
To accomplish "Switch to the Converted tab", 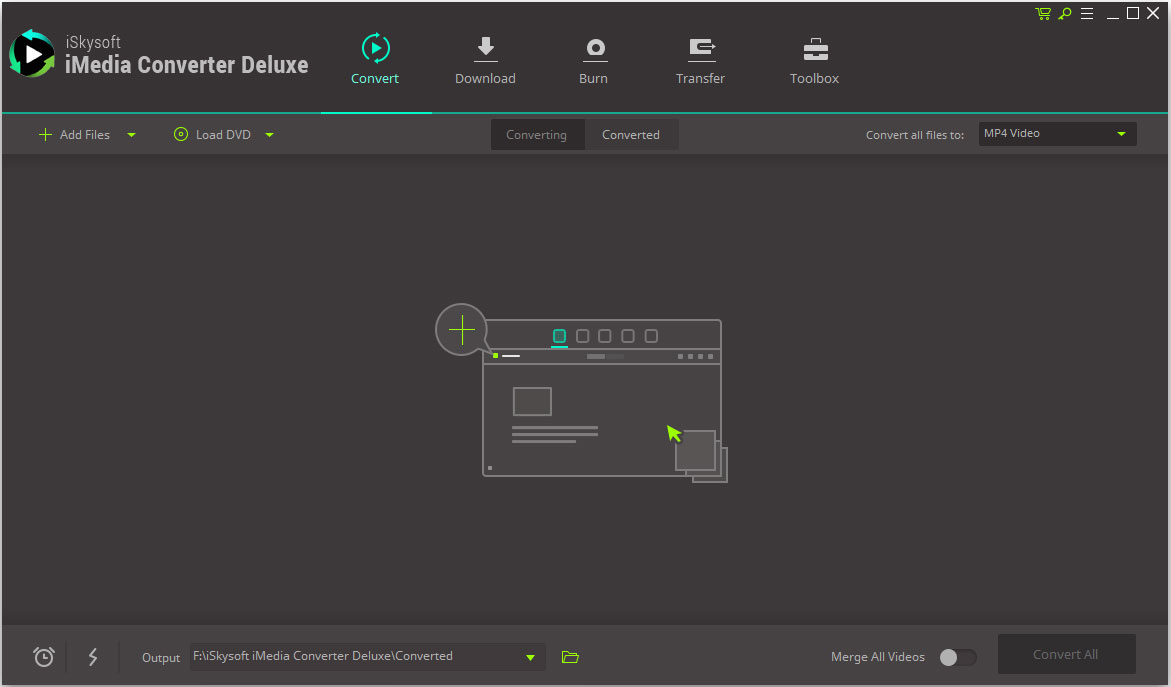I will pyautogui.click(x=630, y=135).
